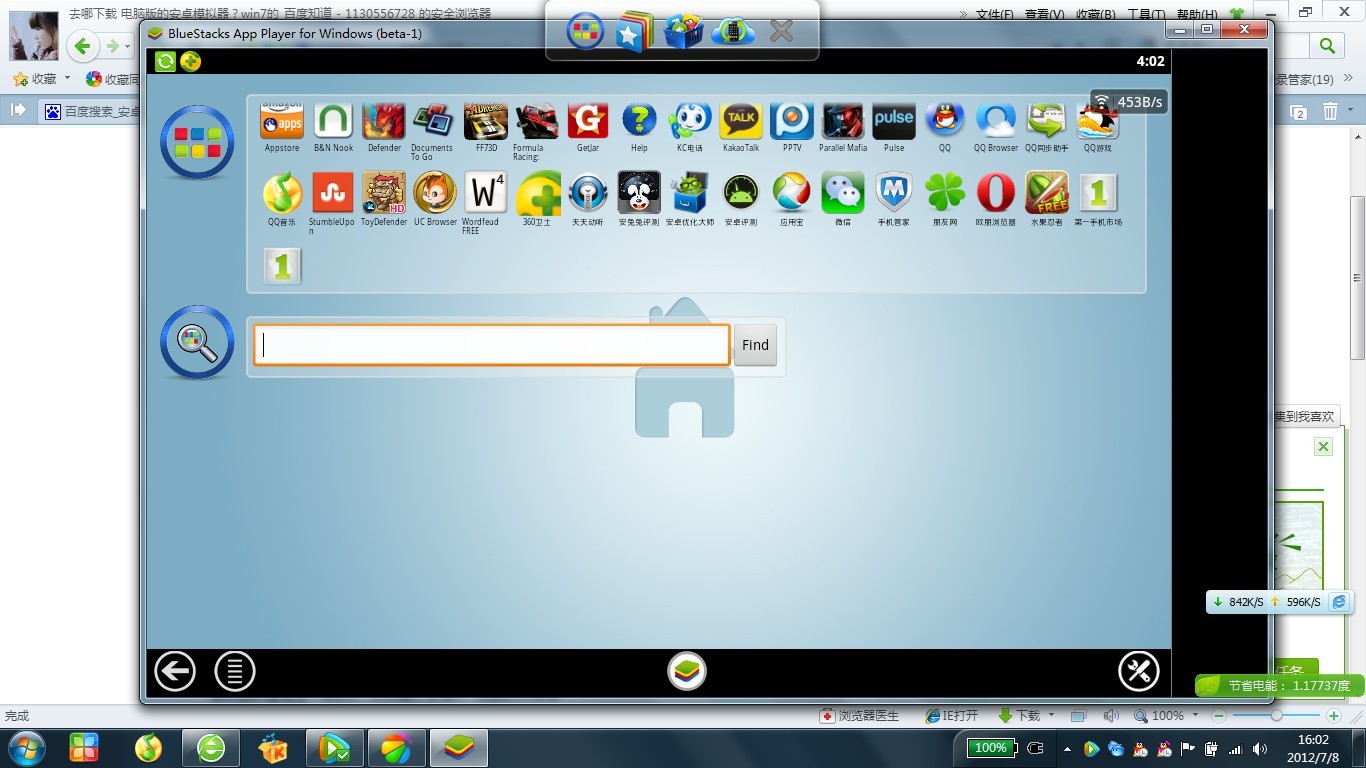Open KakaoTalk messenger
The height and width of the screenshot is (768, 1366).
tap(741, 121)
